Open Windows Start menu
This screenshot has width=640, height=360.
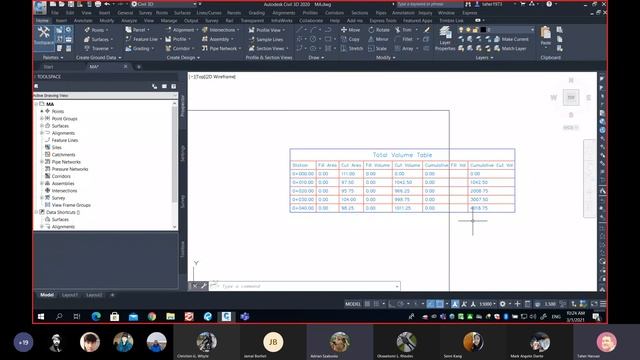[41, 316]
